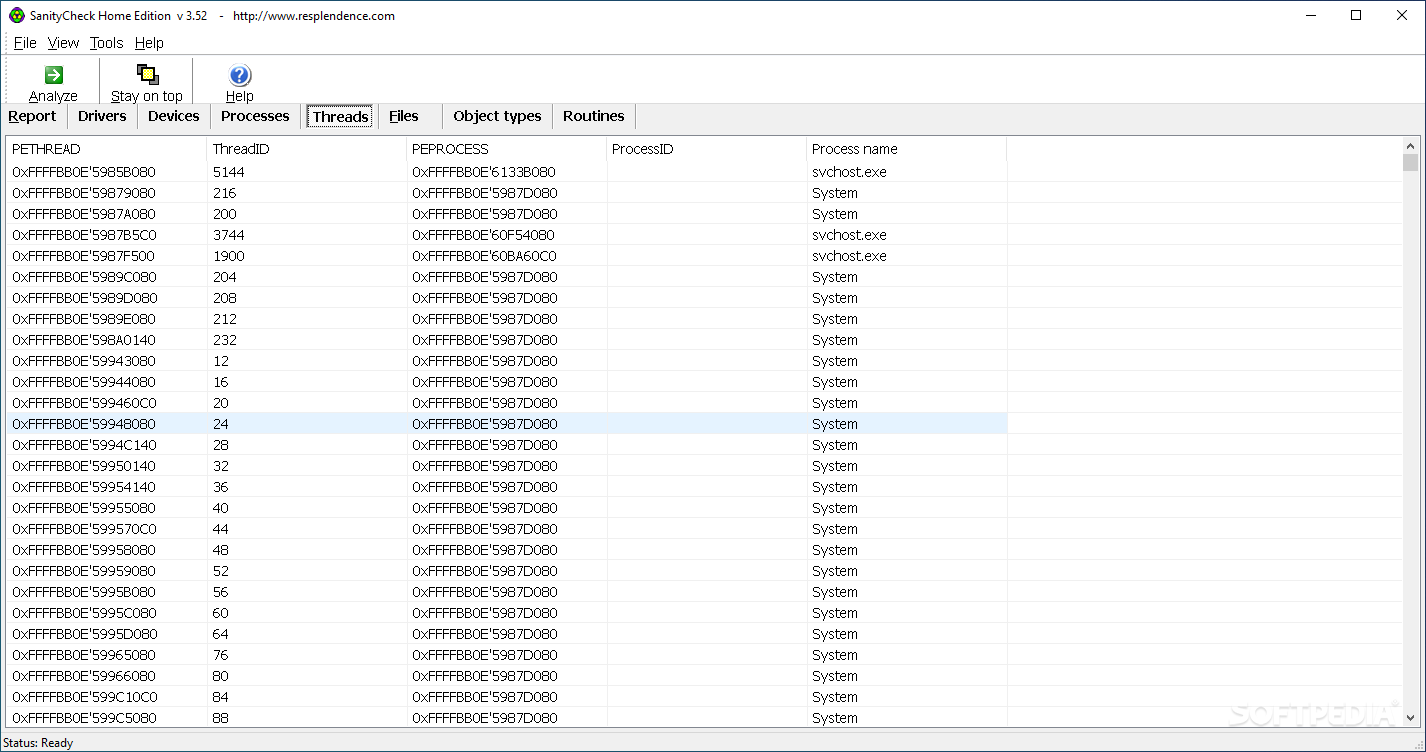Select thread ID 80 row
The image size is (1426, 752).
[506, 676]
